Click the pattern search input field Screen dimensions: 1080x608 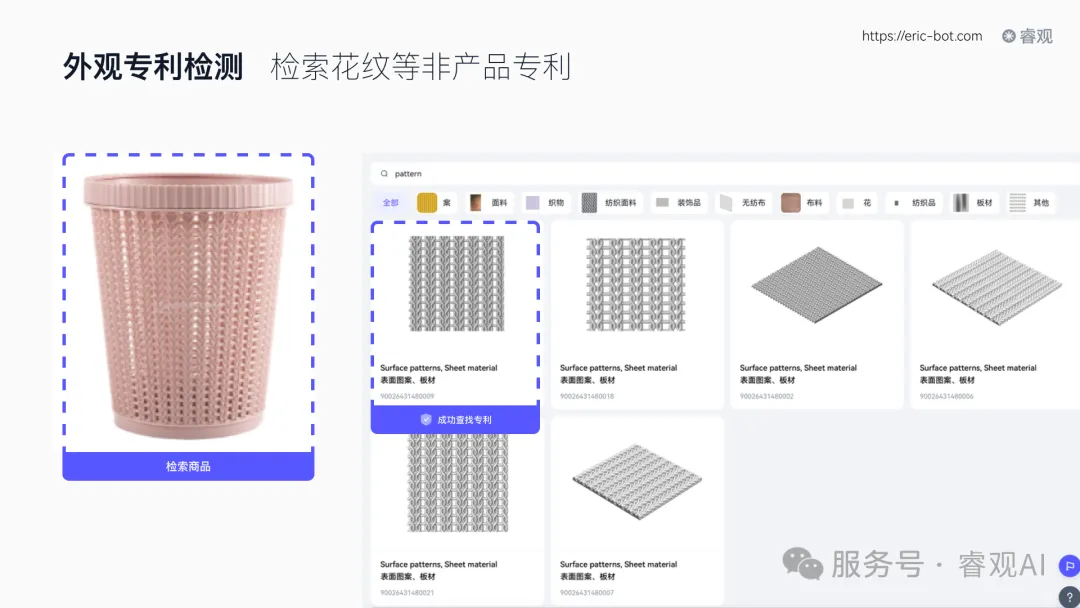click(450, 173)
